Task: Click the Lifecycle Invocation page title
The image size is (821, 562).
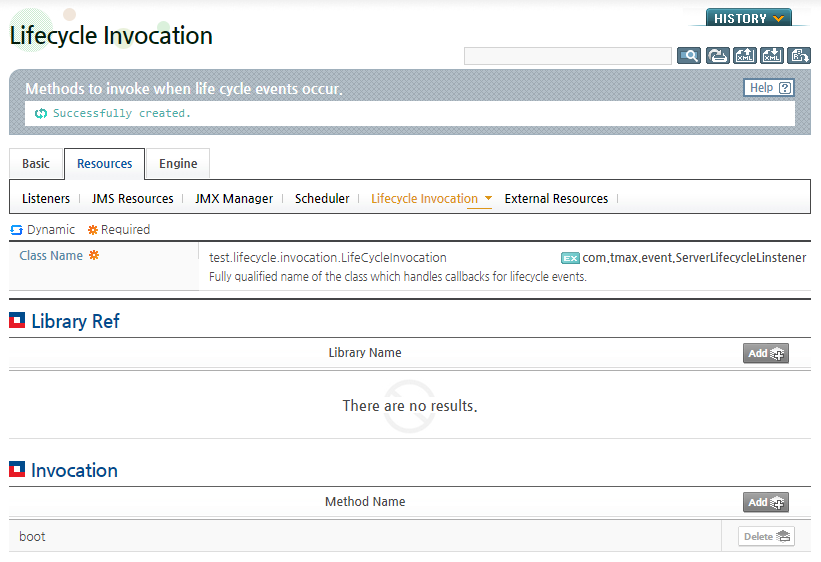Action: coord(111,36)
